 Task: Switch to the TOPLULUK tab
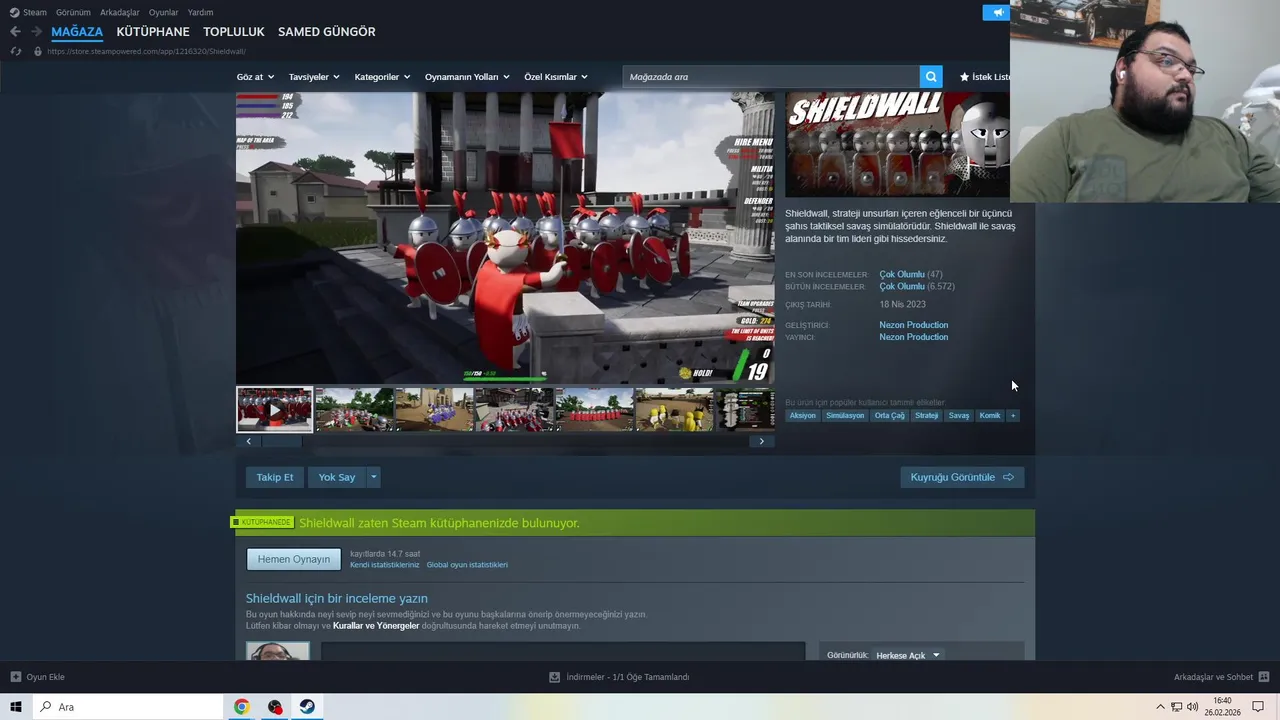point(234,32)
